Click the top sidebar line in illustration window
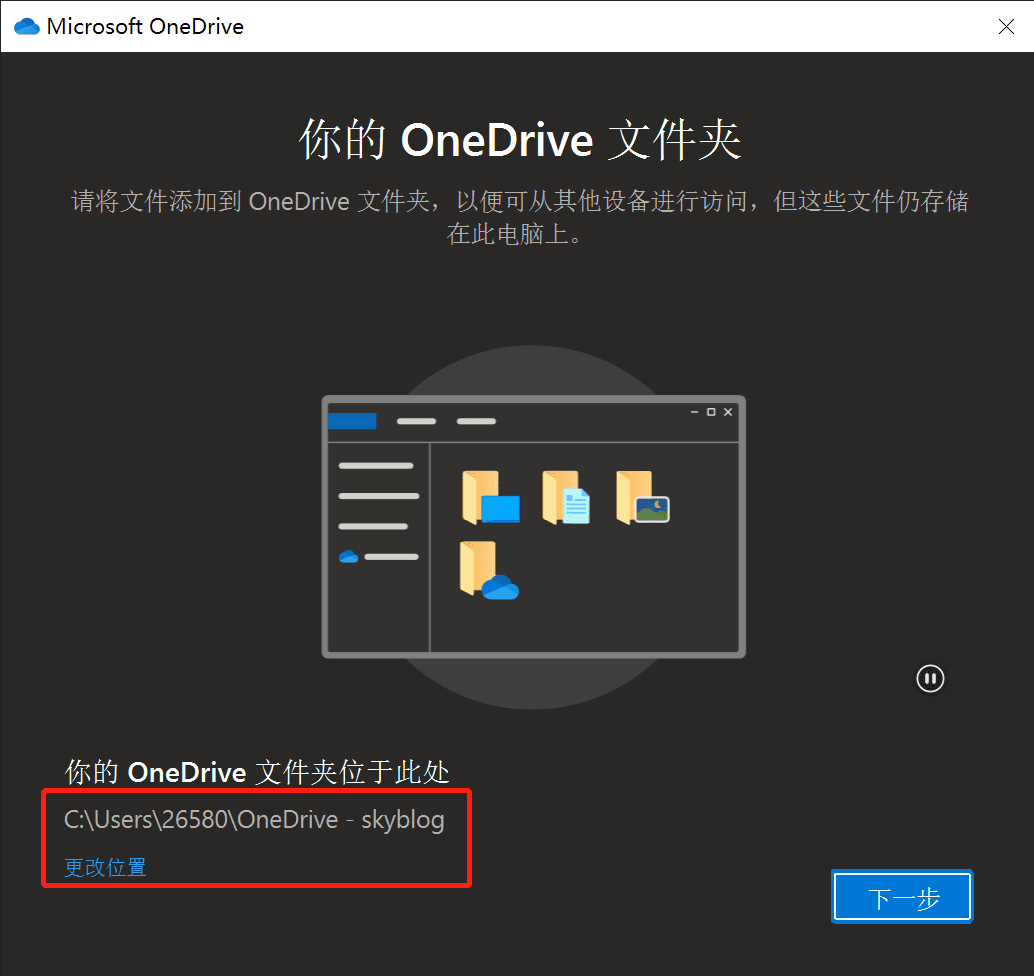Screen dimensions: 1034x976 [376, 466]
